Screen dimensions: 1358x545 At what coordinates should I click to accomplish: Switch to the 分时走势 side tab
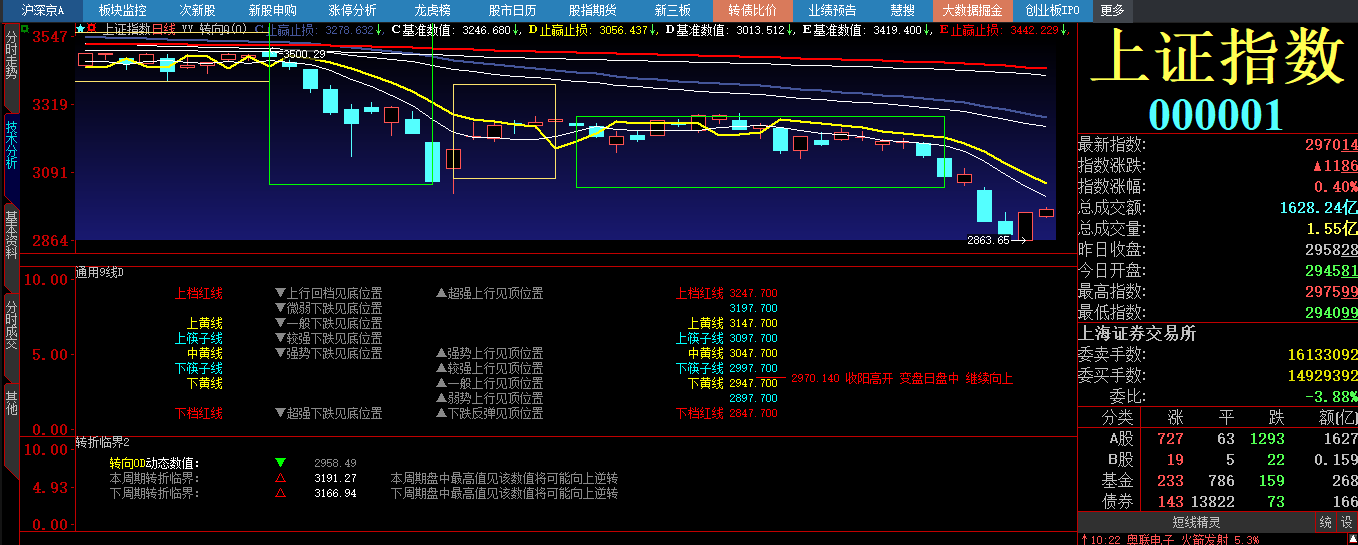pos(11,56)
